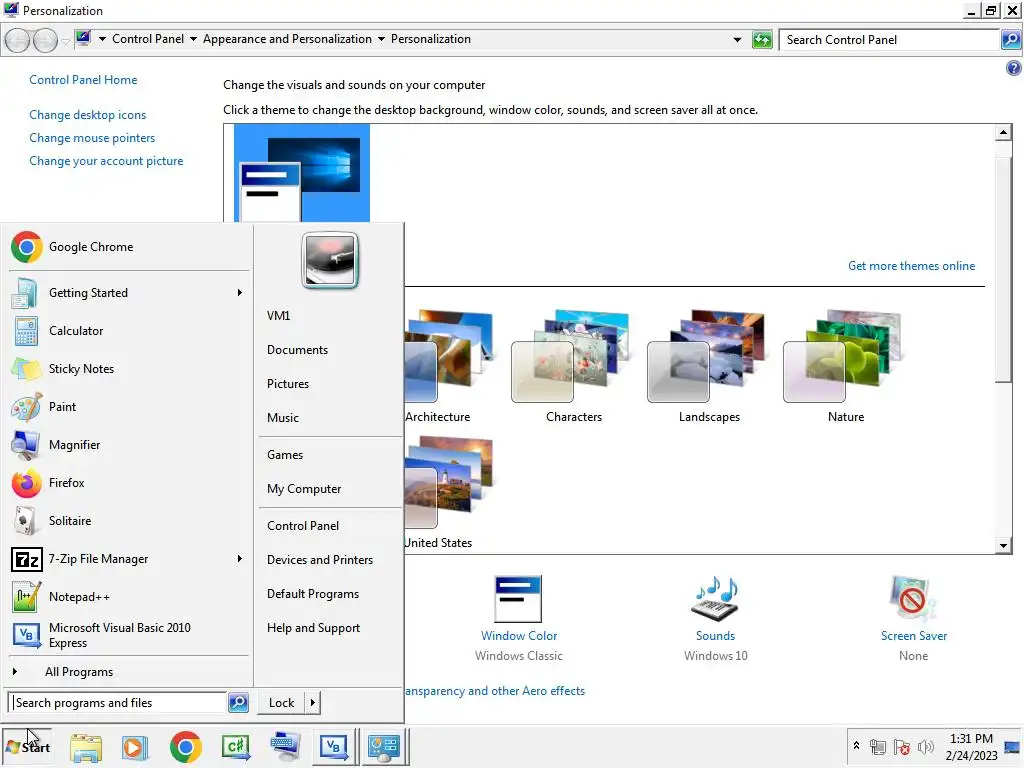Open Games from Start menu
The image size is (1024, 768).
[285, 455]
